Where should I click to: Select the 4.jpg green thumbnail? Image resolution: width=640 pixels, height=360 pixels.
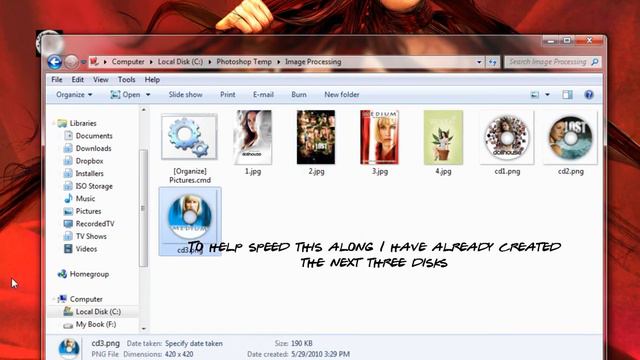pos(443,137)
